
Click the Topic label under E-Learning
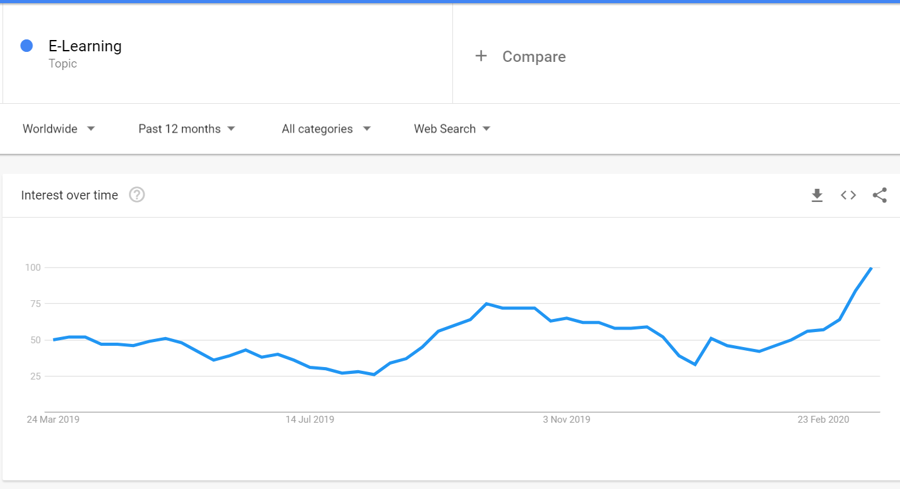pyautogui.click(x=63, y=64)
